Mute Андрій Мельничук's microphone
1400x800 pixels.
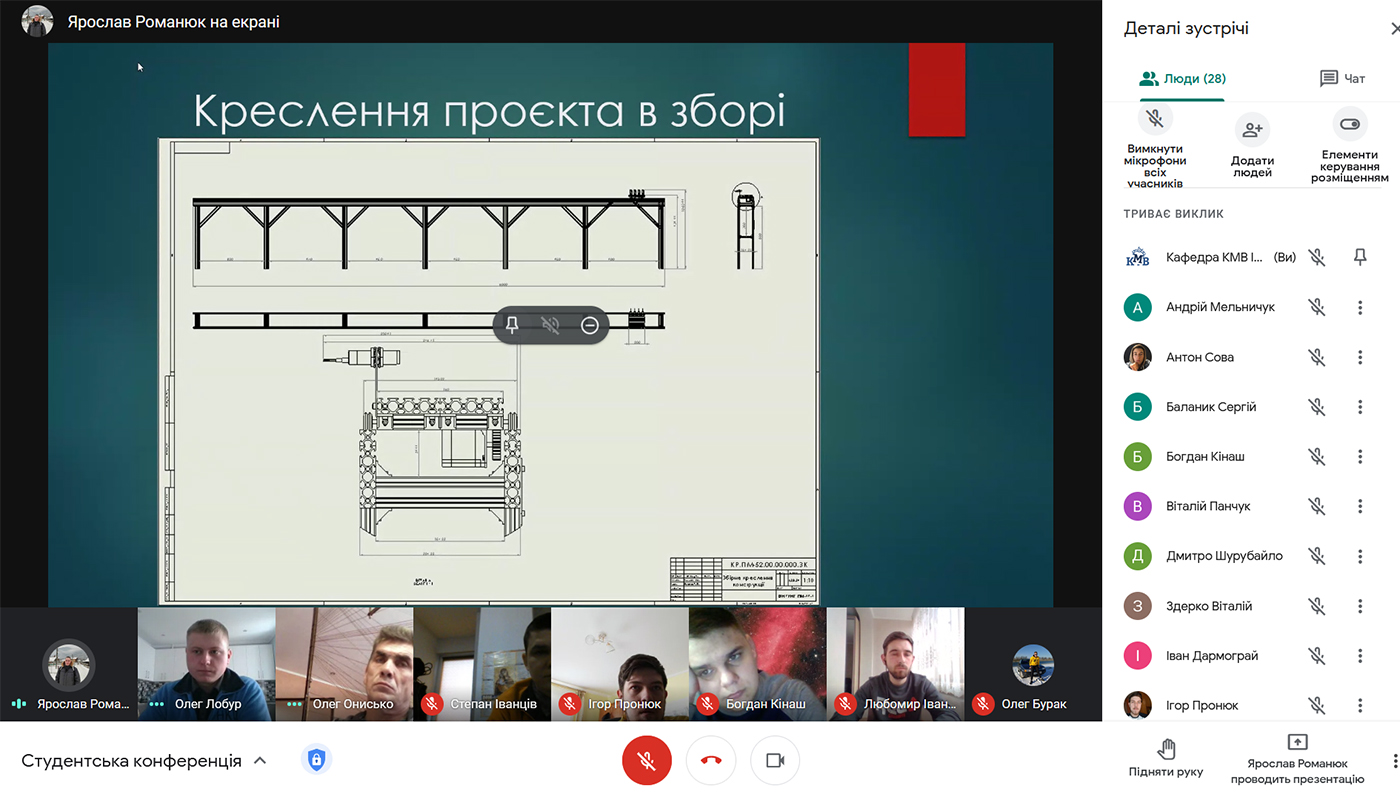pos(1317,307)
